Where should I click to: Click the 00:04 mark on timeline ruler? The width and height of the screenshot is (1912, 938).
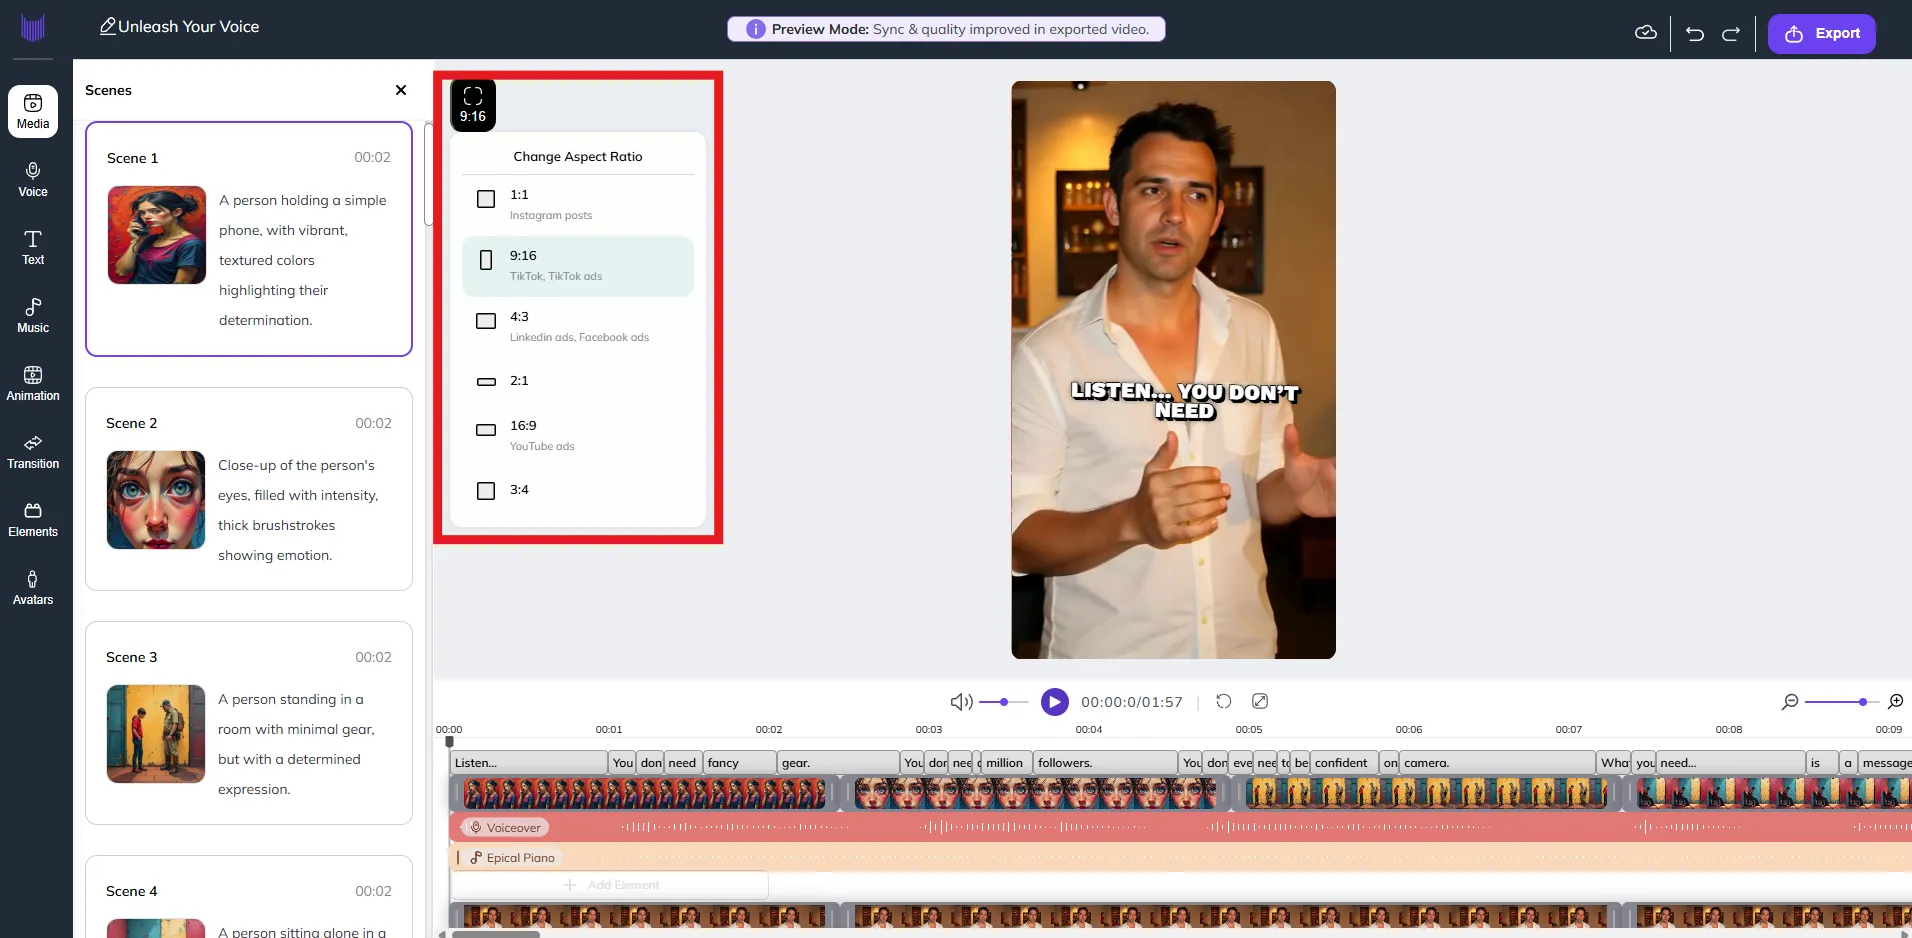click(1089, 730)
